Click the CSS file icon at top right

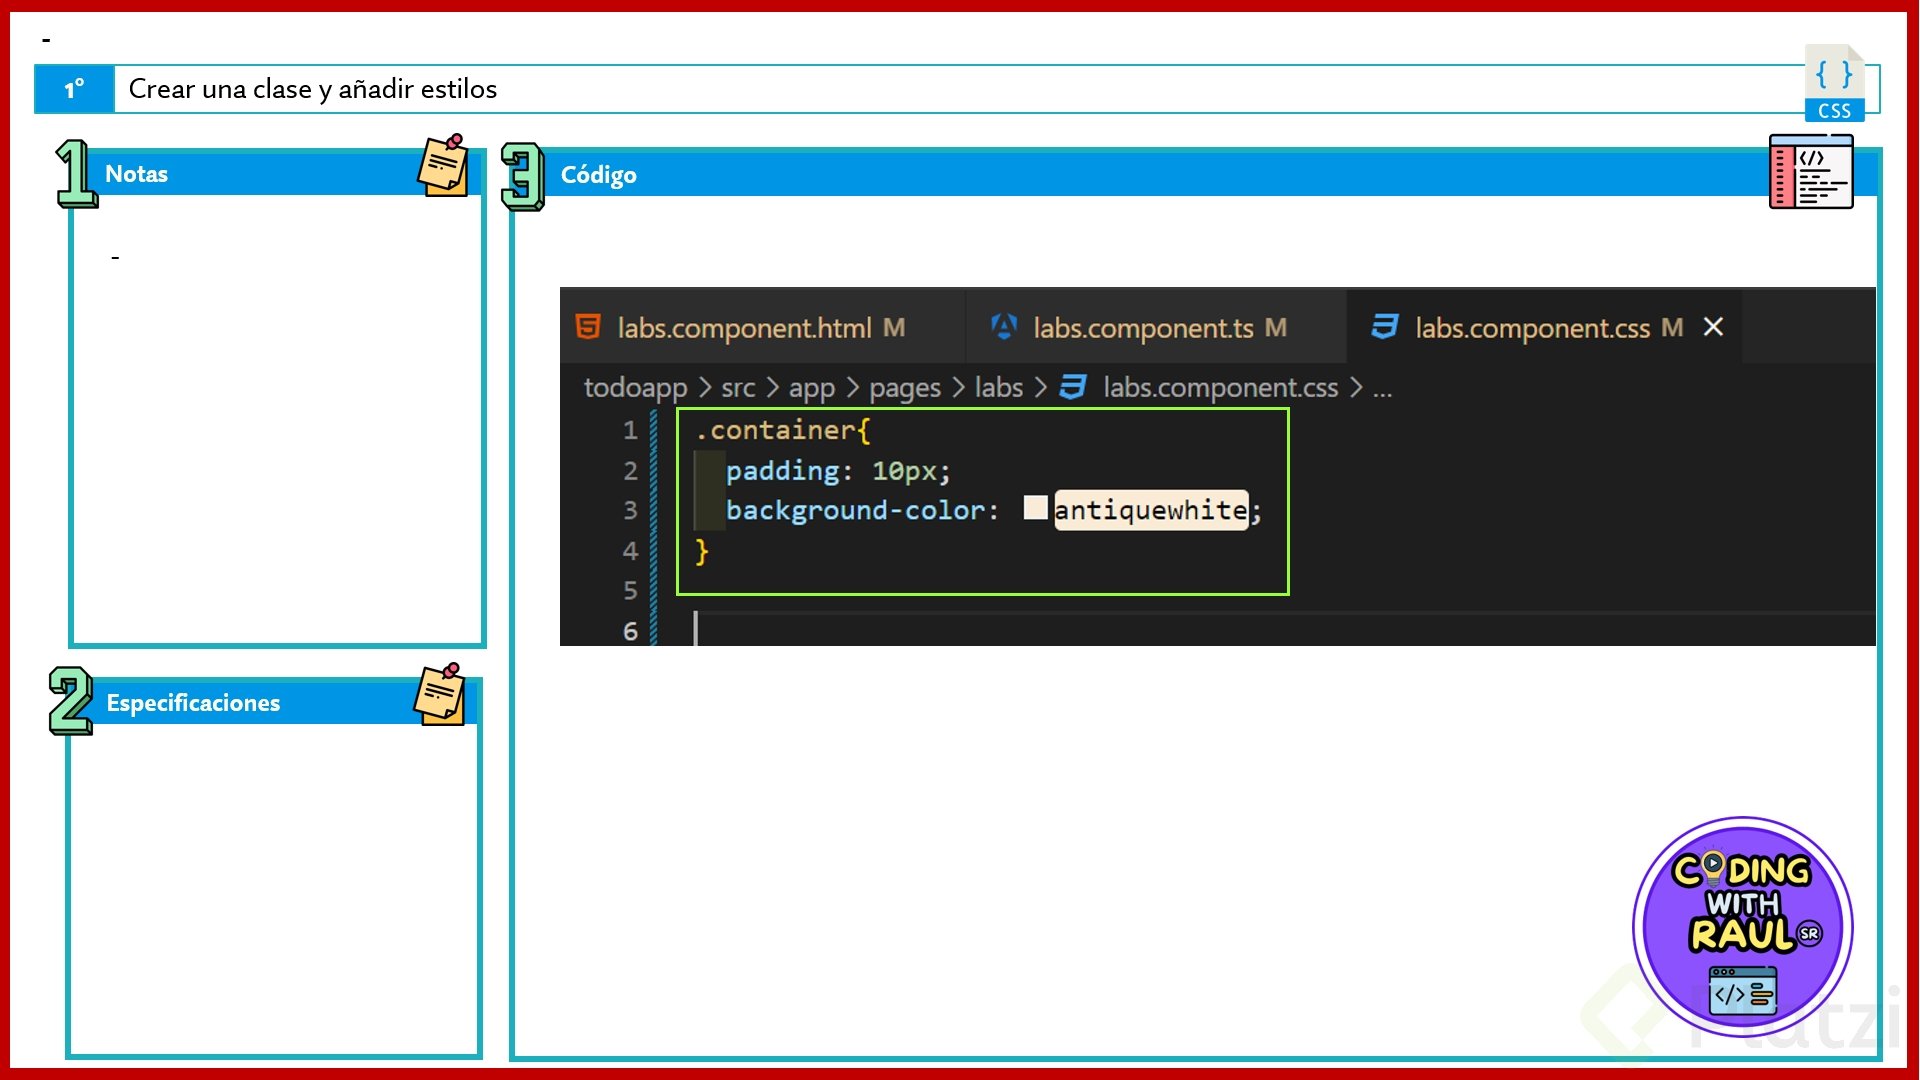1834,84
